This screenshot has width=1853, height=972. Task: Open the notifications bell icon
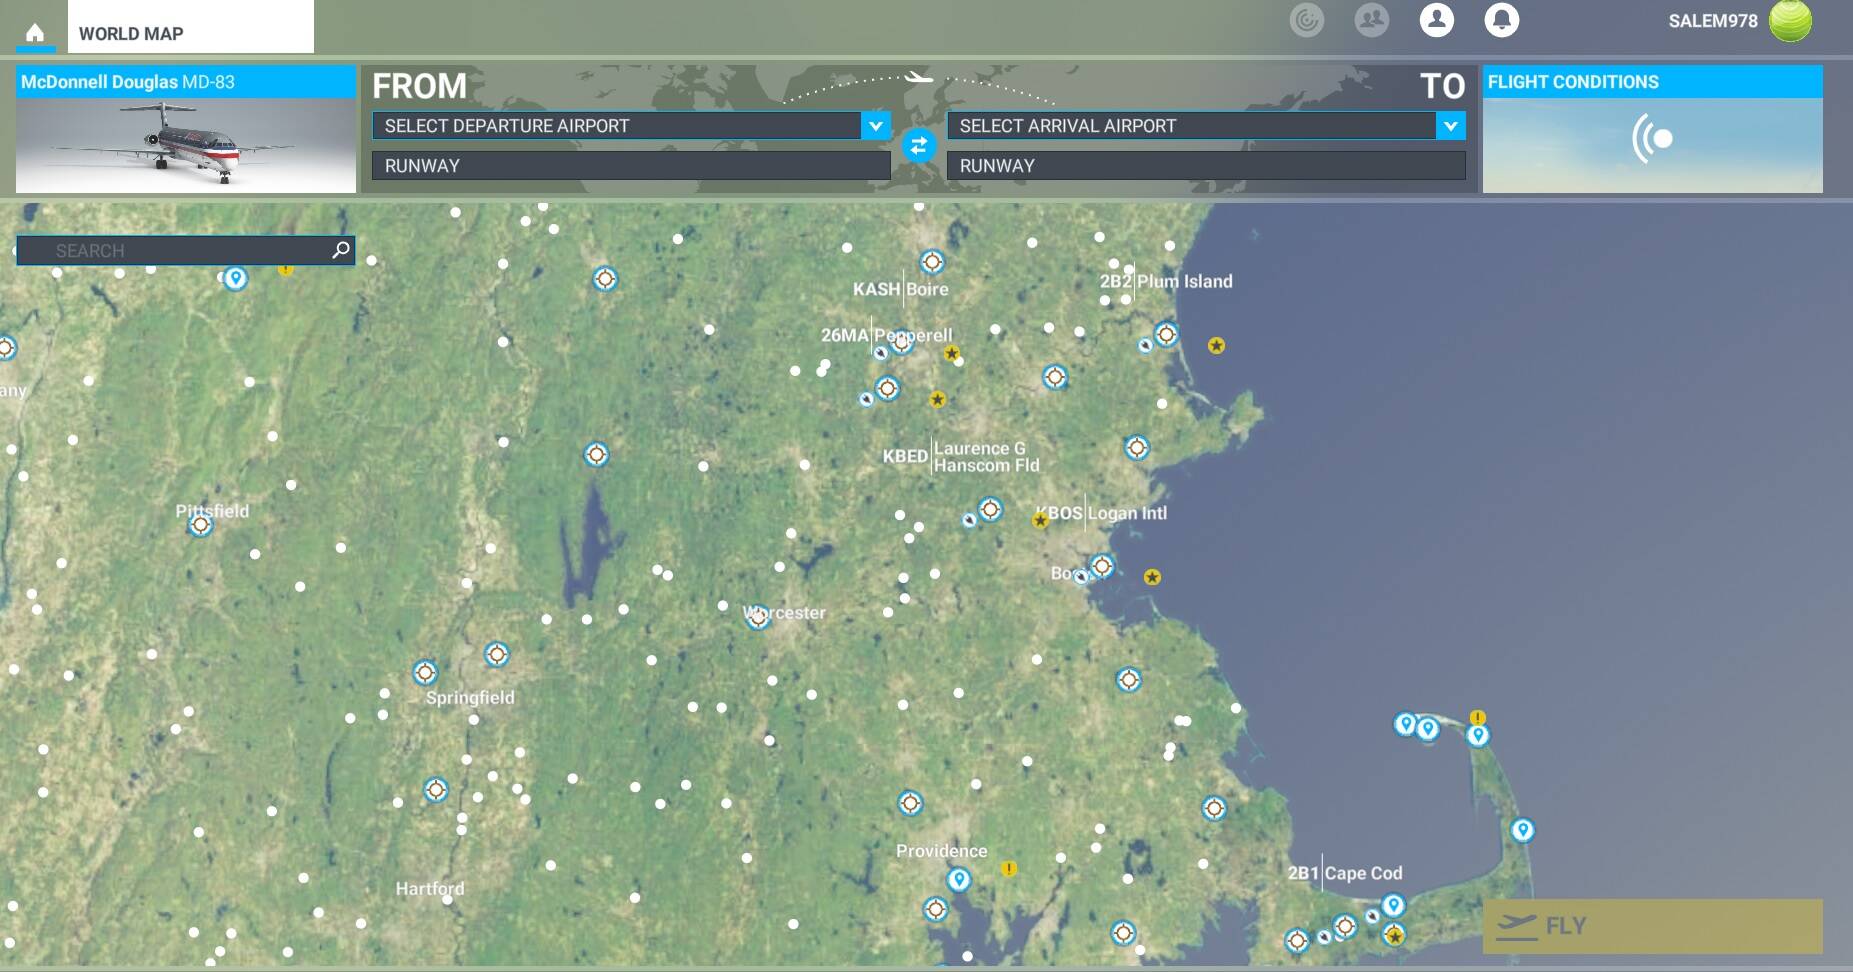tap(1503, 21)
